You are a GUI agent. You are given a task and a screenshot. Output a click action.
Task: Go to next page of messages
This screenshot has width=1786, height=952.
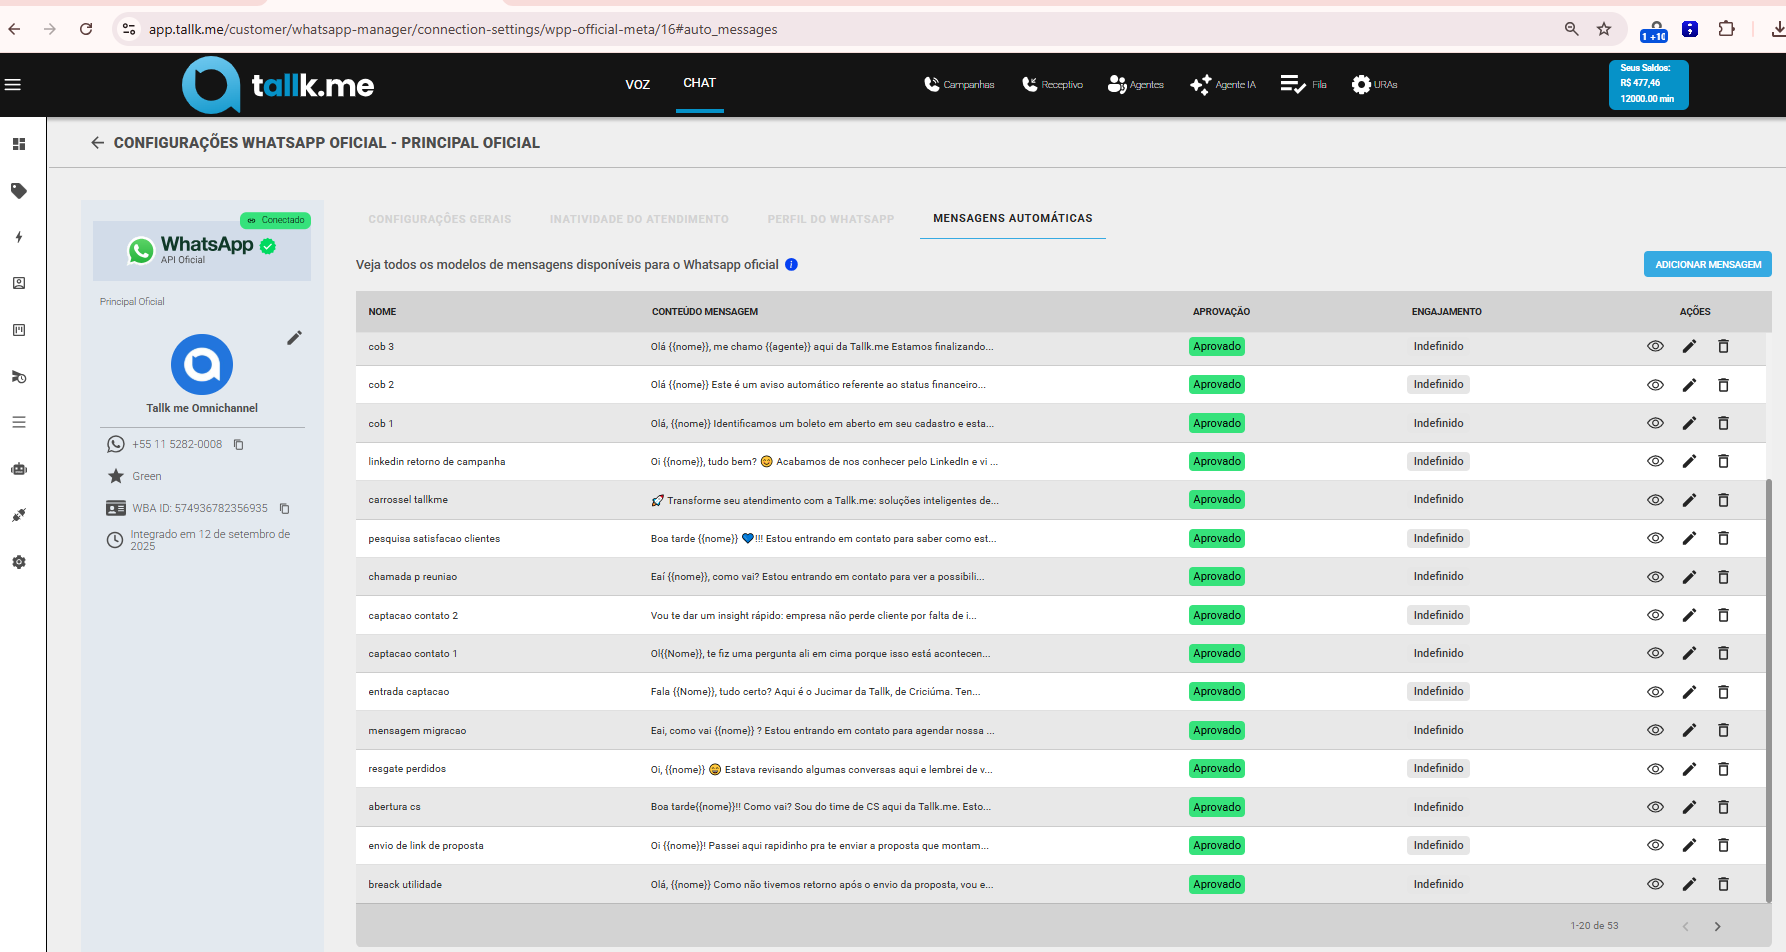click(1717, 926)
